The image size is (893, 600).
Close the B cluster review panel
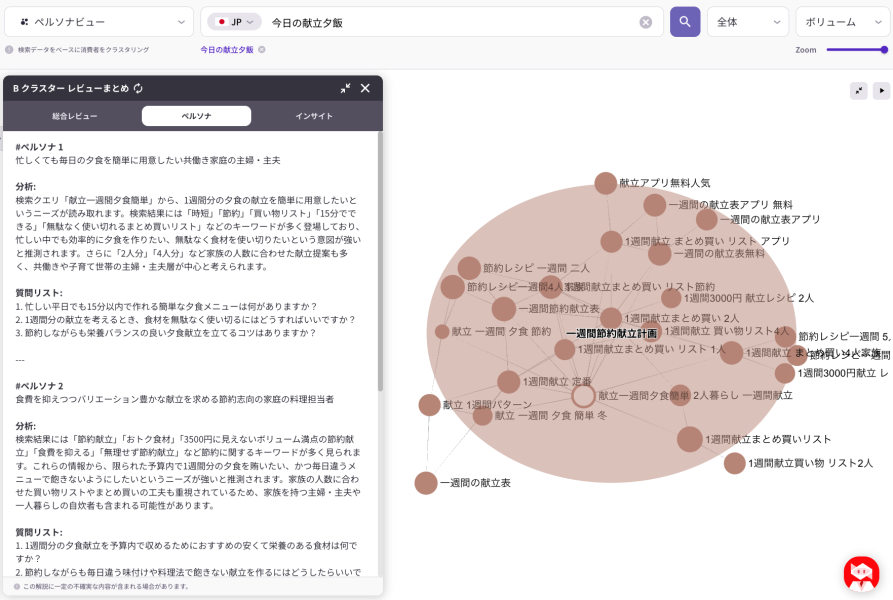click(365, 88)
